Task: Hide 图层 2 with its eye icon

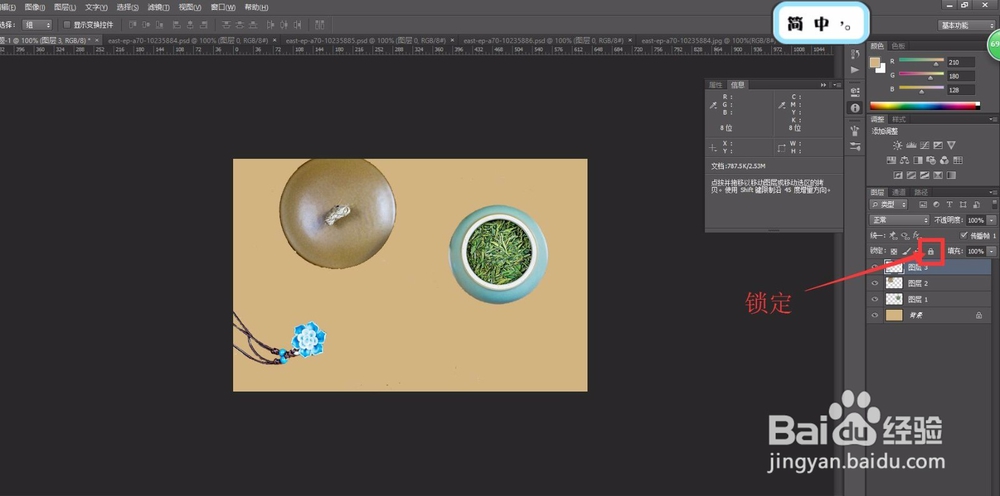Action: click(x=875, y=283)
